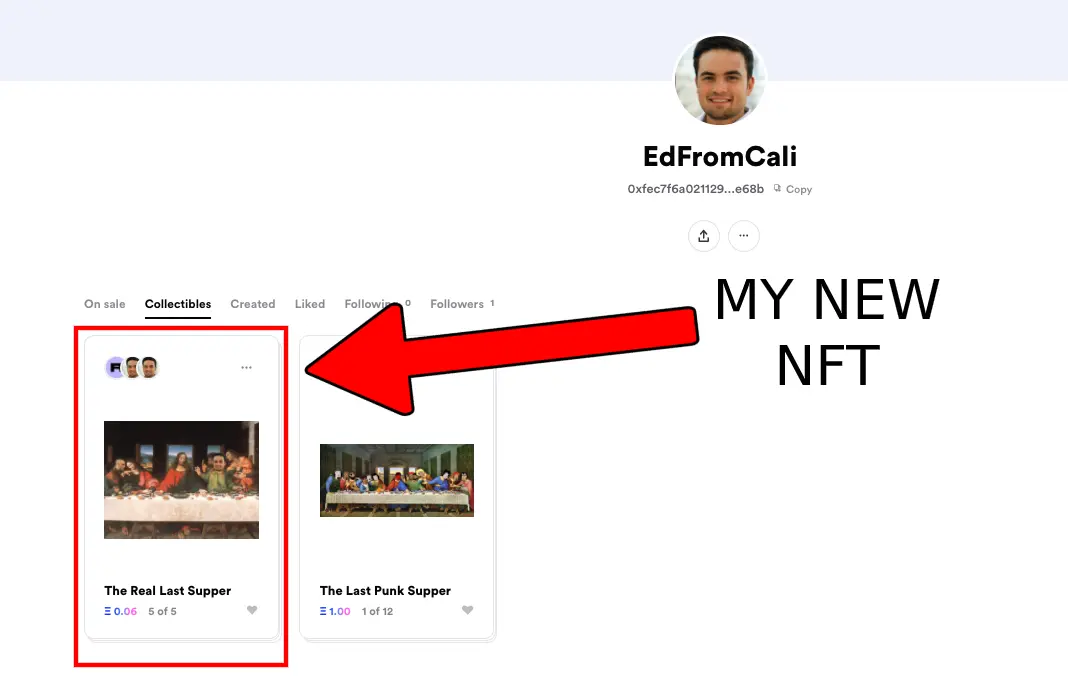This screenshot has width=1068, height=678.
Task: Open the Followers tab
Action: coord(462,304)
